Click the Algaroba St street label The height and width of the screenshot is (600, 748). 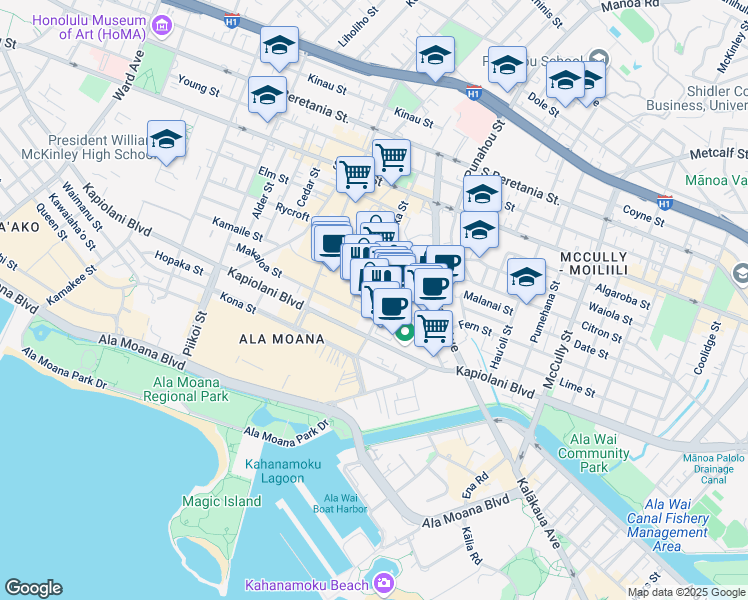tap(623, 296)
